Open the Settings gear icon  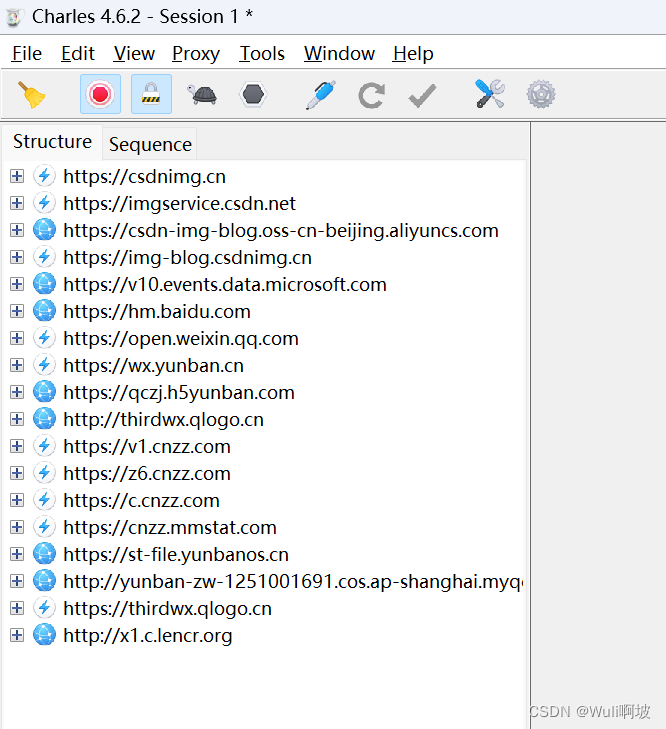tap(541, 94)
